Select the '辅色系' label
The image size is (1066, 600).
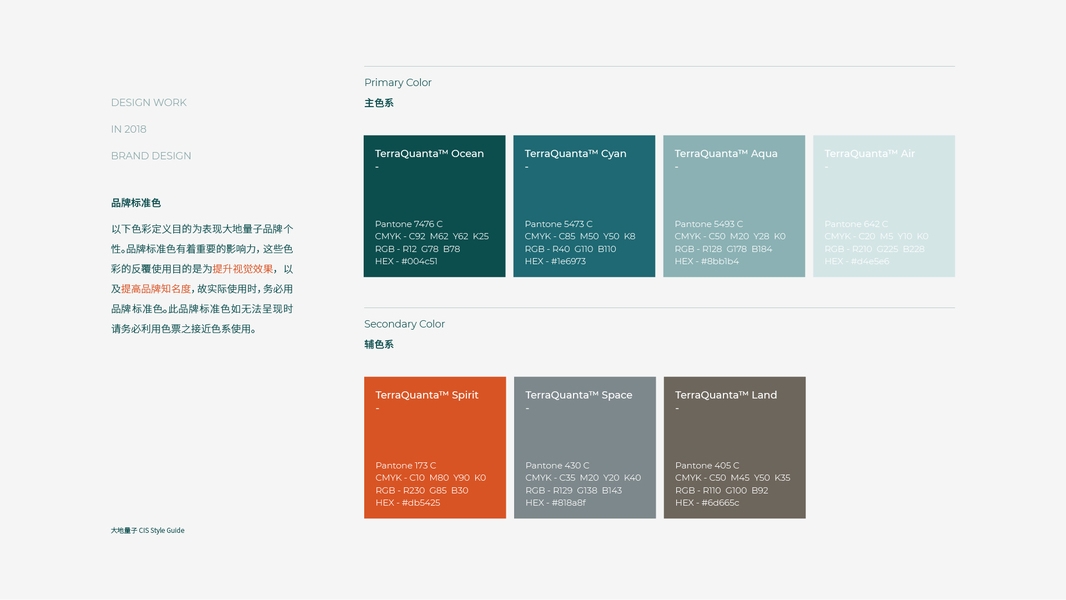[379, 345]
